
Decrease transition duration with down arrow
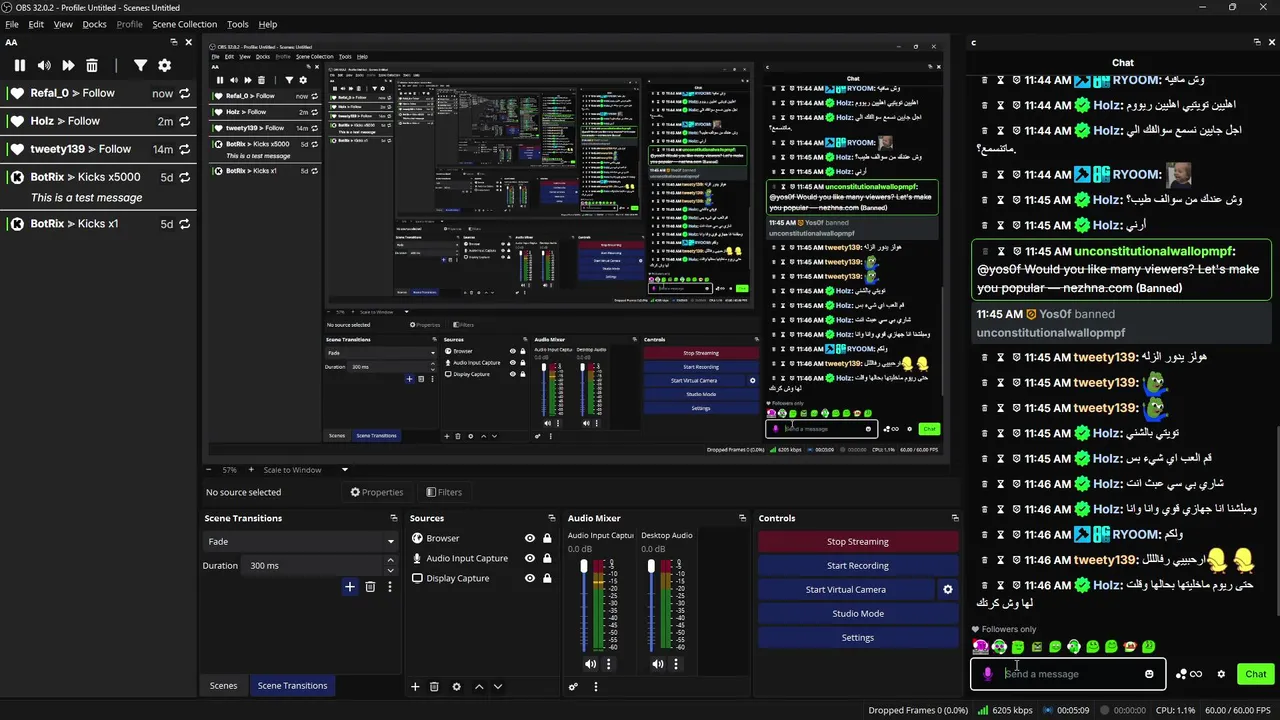pyautogui.click(x=392, y=569)
